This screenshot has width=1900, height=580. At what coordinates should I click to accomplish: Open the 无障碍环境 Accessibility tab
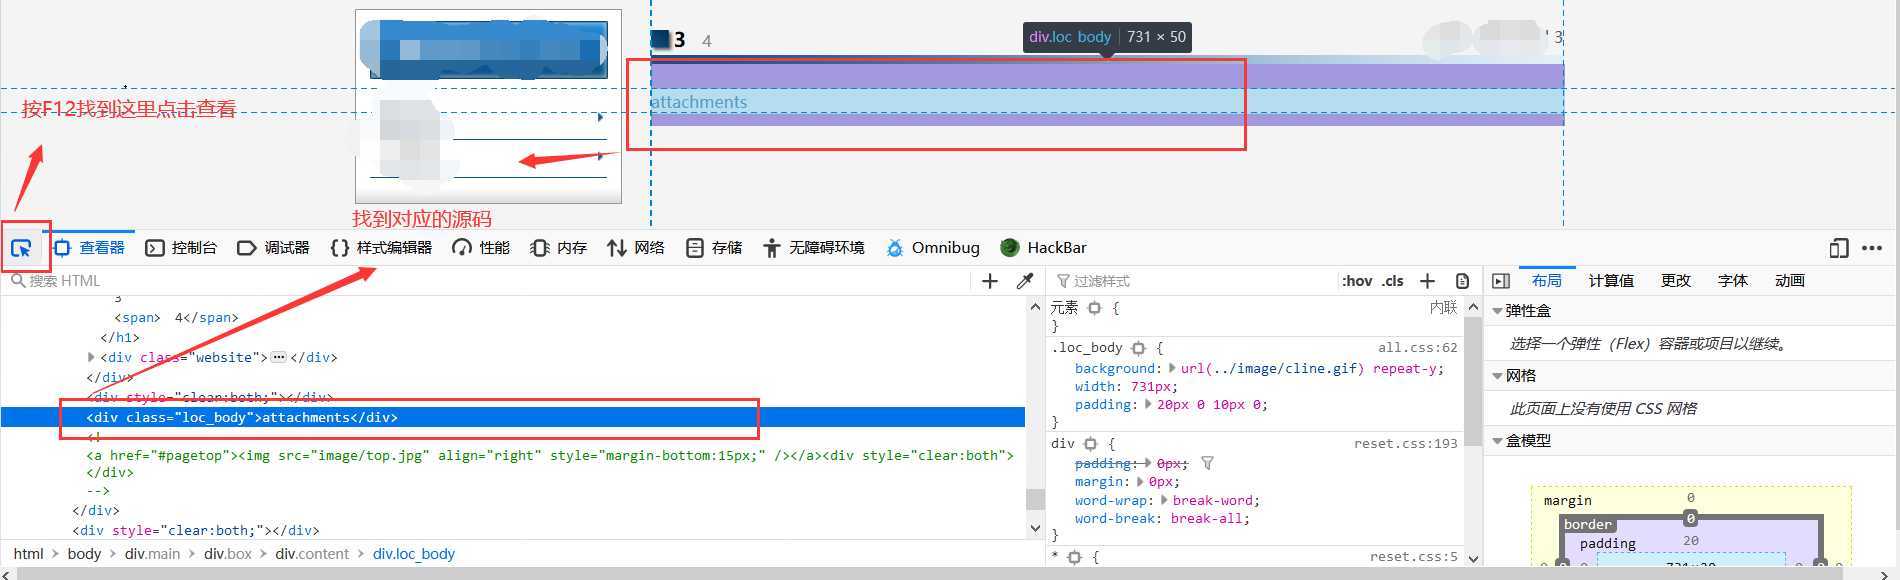pyautogui.click(x=814, y=248)
